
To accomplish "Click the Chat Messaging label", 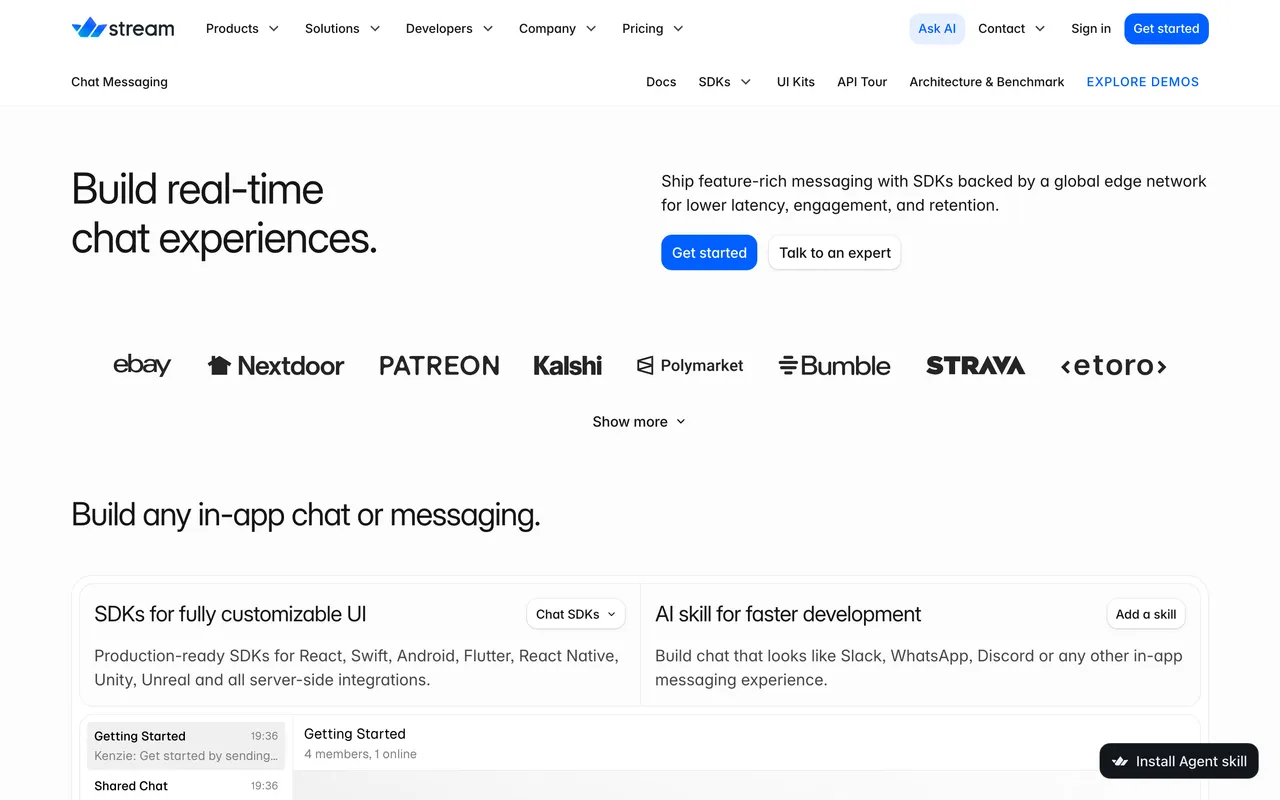I will (119, 82).
